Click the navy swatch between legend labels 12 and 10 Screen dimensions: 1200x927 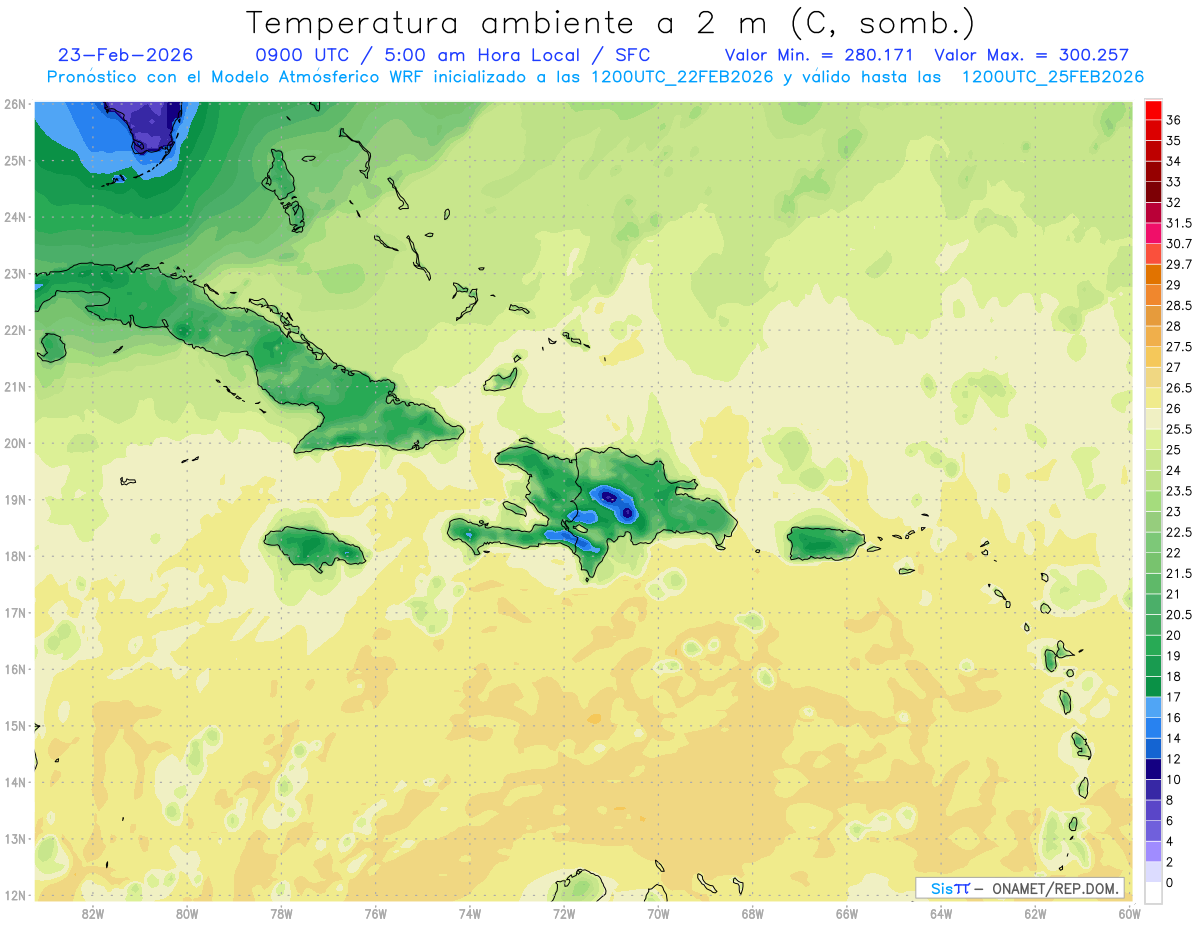pos(1153,768)
